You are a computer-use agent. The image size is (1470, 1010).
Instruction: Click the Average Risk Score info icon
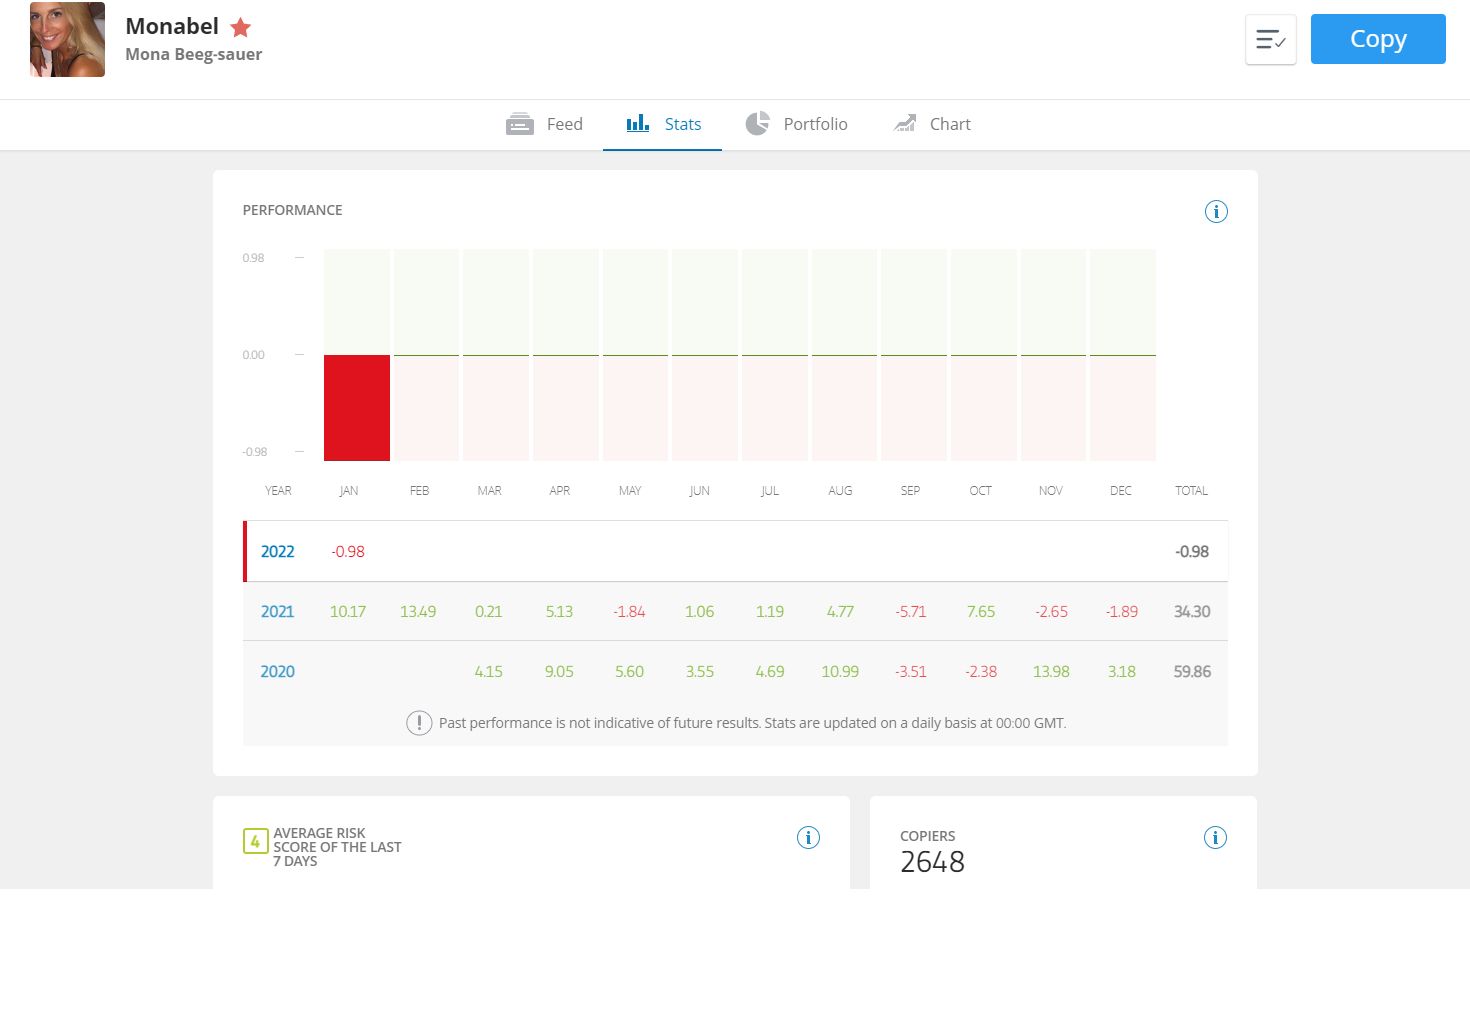[x=808, y=838]
